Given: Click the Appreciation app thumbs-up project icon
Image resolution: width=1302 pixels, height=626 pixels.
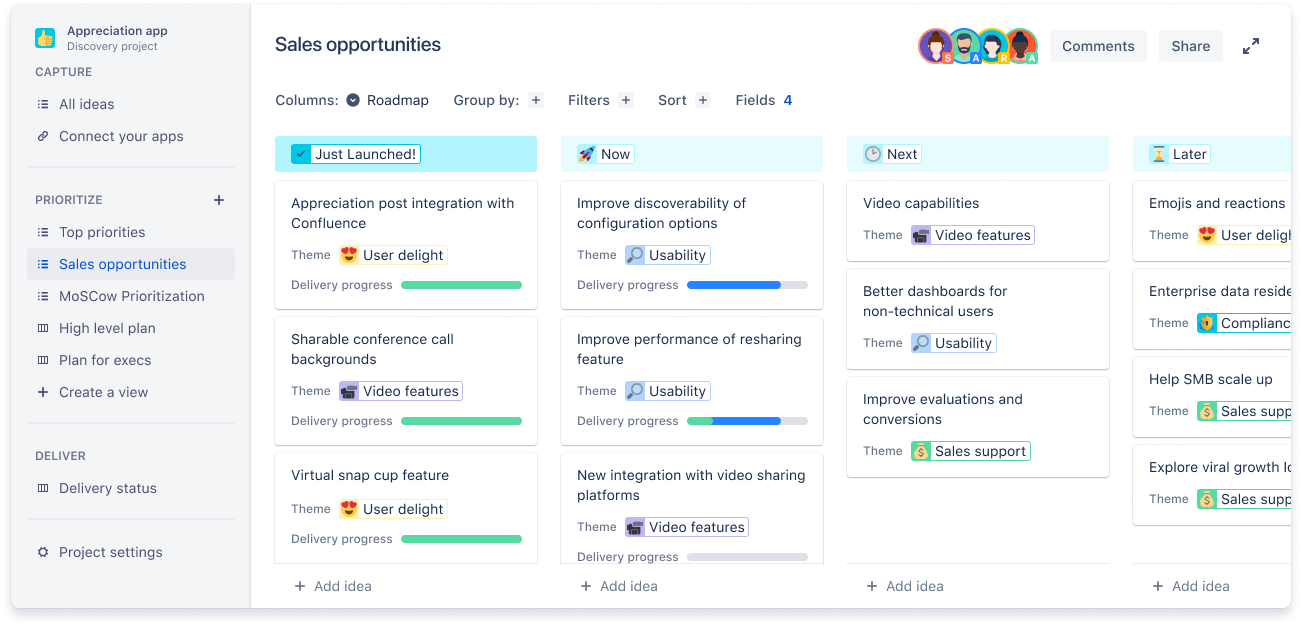Looking at the screenshot, I should (44, 36).
